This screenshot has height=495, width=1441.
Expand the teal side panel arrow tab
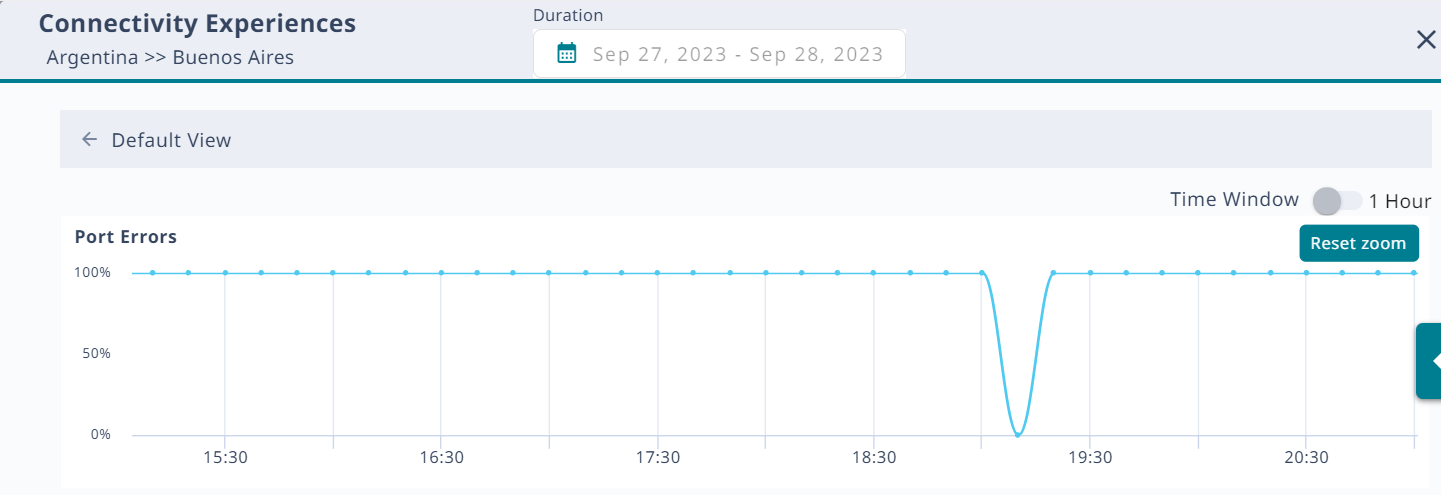[x=1431, y=361]
